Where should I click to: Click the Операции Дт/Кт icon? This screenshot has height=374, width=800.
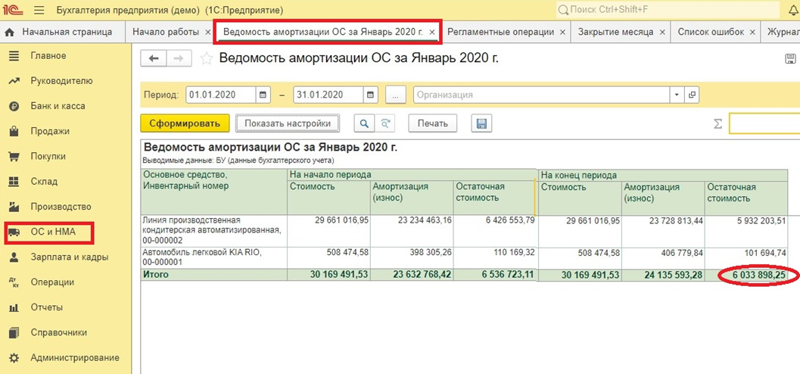tap(14, 282)
